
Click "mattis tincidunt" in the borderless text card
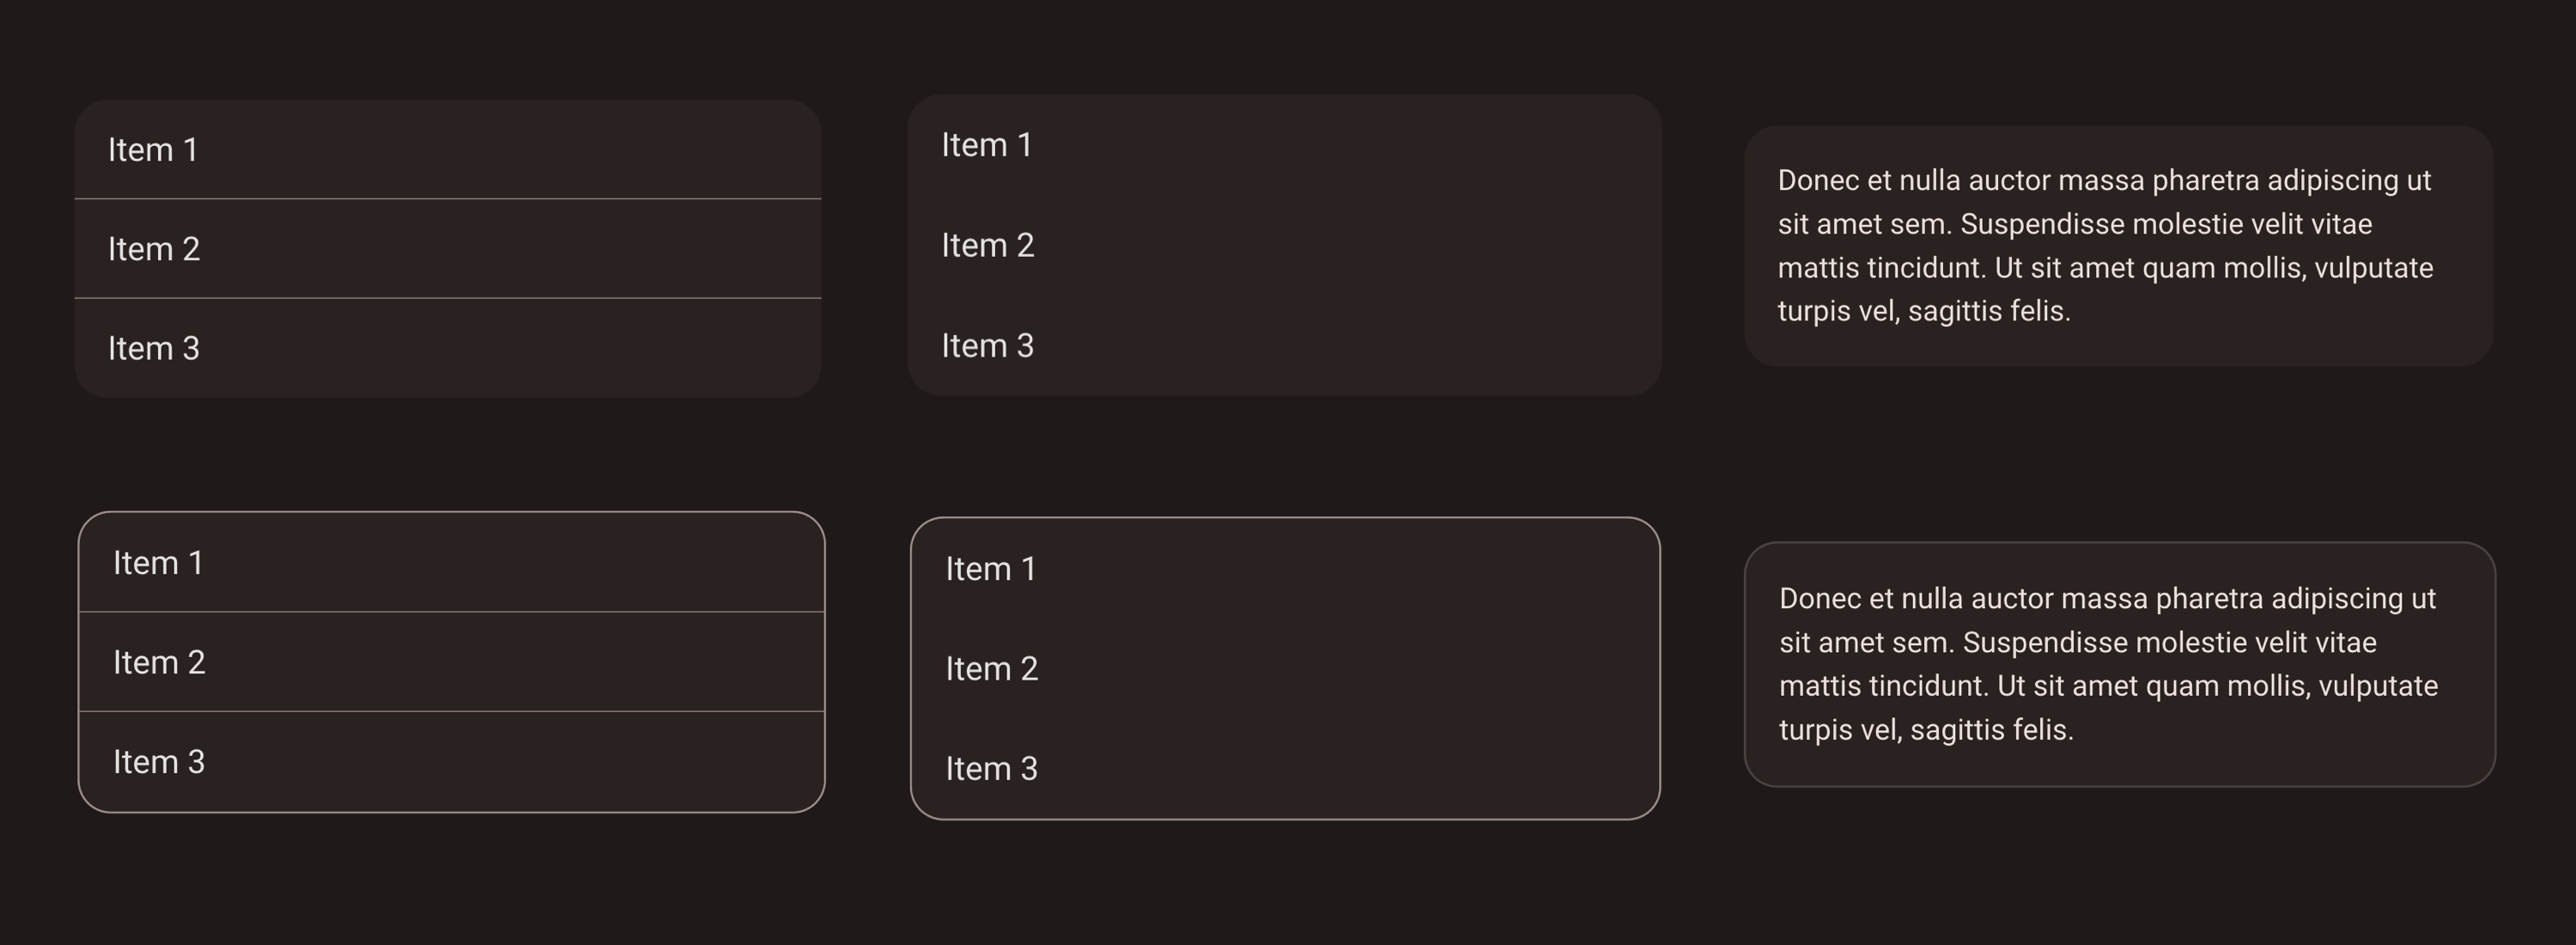(x=1882, y=268)
